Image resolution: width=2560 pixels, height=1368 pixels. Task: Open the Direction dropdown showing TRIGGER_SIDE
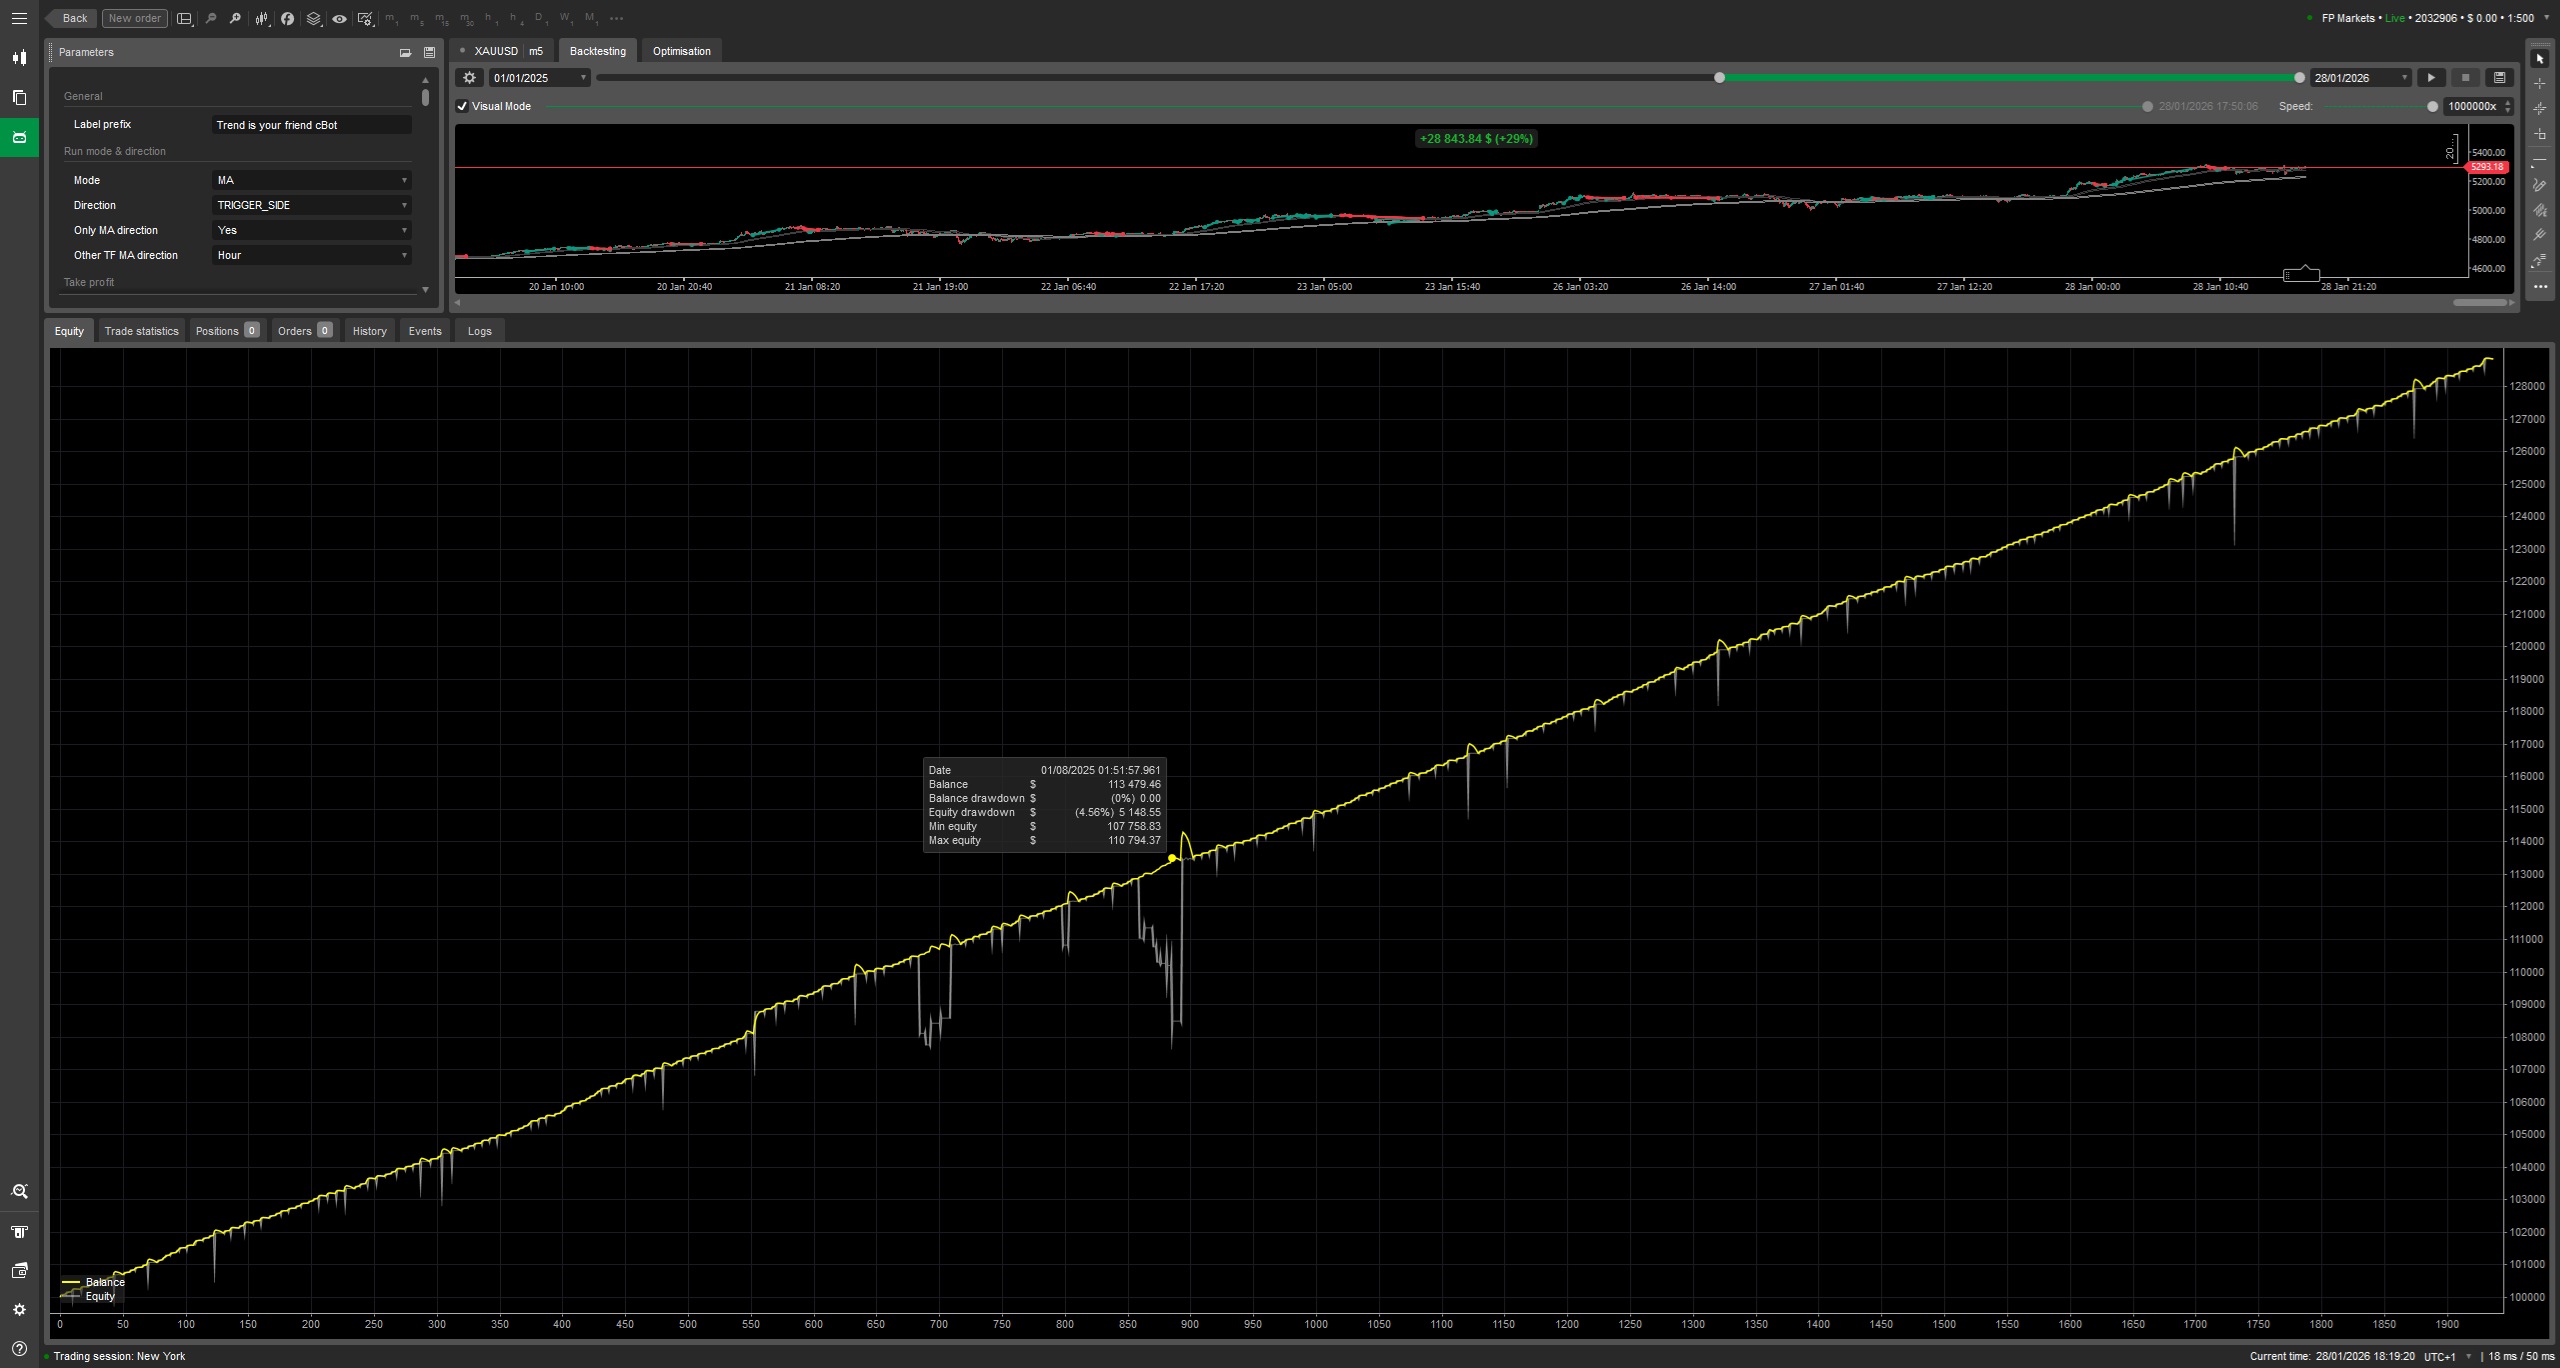tap(311, 205)
